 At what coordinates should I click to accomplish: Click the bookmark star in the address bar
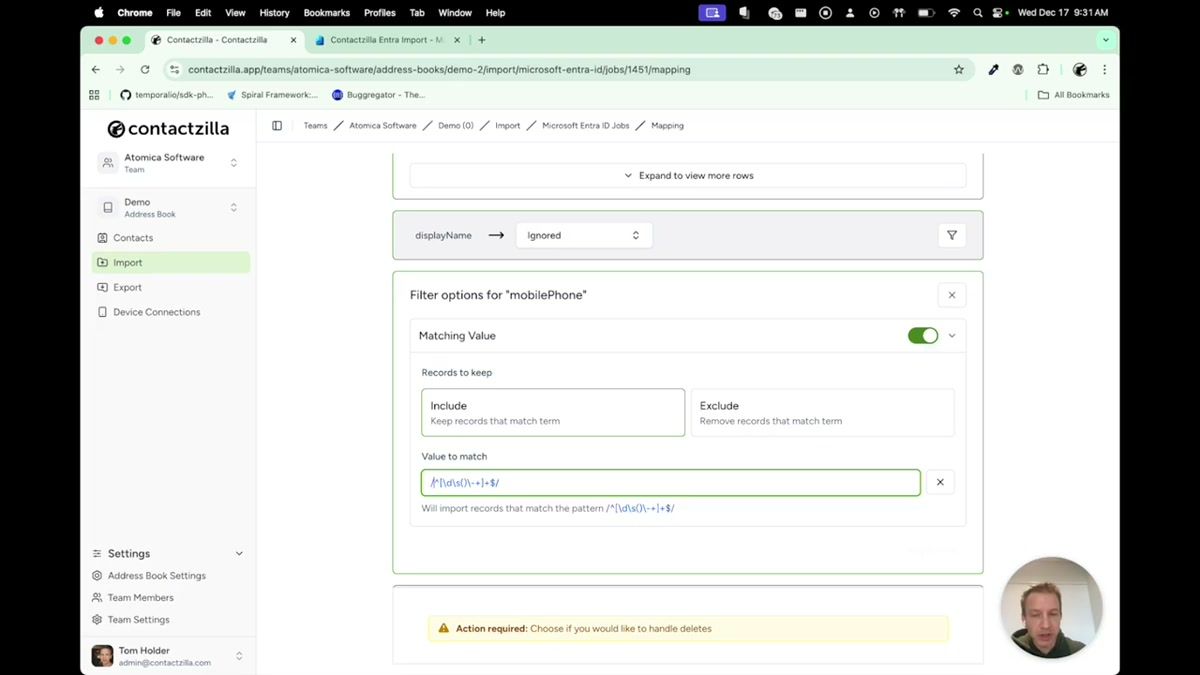click(x=958, y=69)
